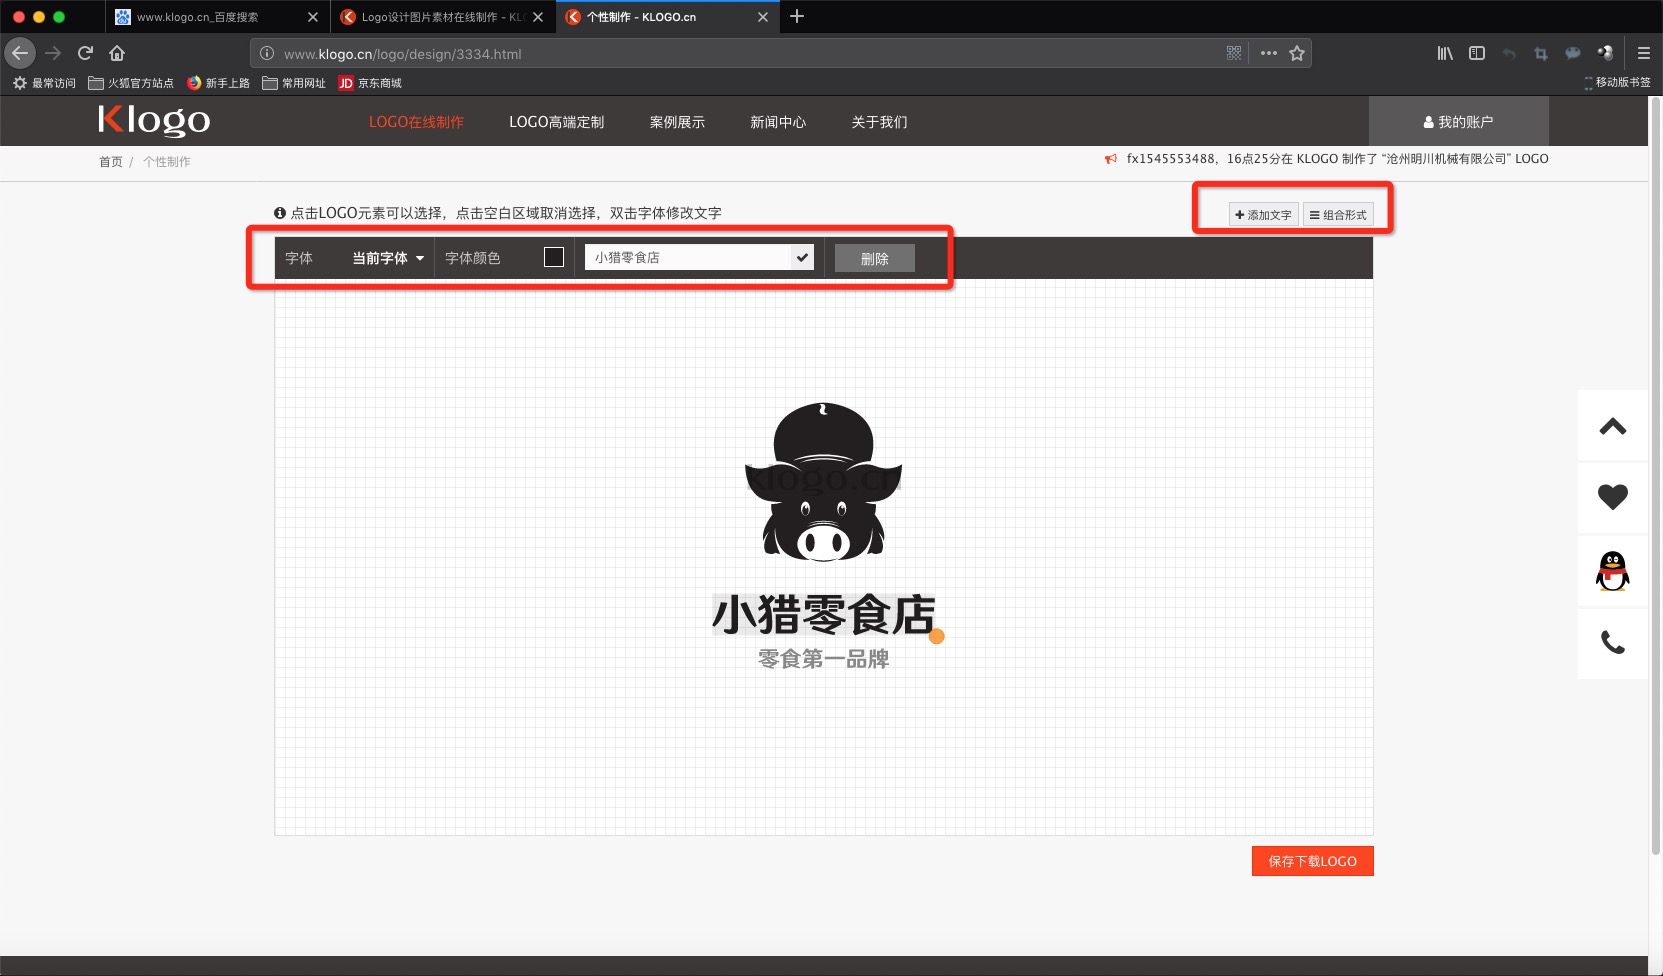
Task: Click the Klogo site logo
Action: (152, 120)
